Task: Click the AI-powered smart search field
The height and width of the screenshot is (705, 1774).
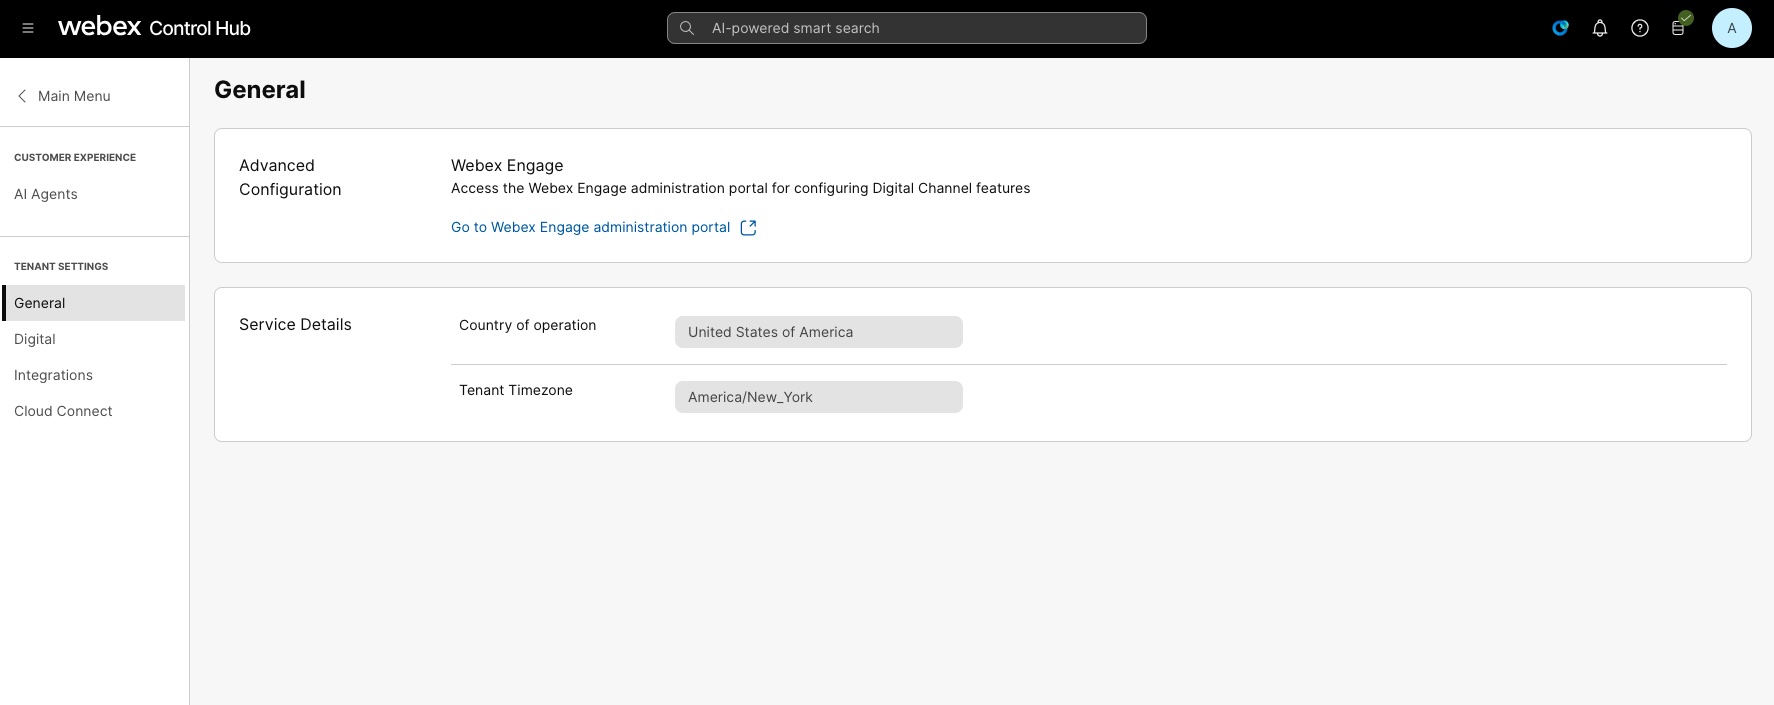Action: [x=920, y=28]
